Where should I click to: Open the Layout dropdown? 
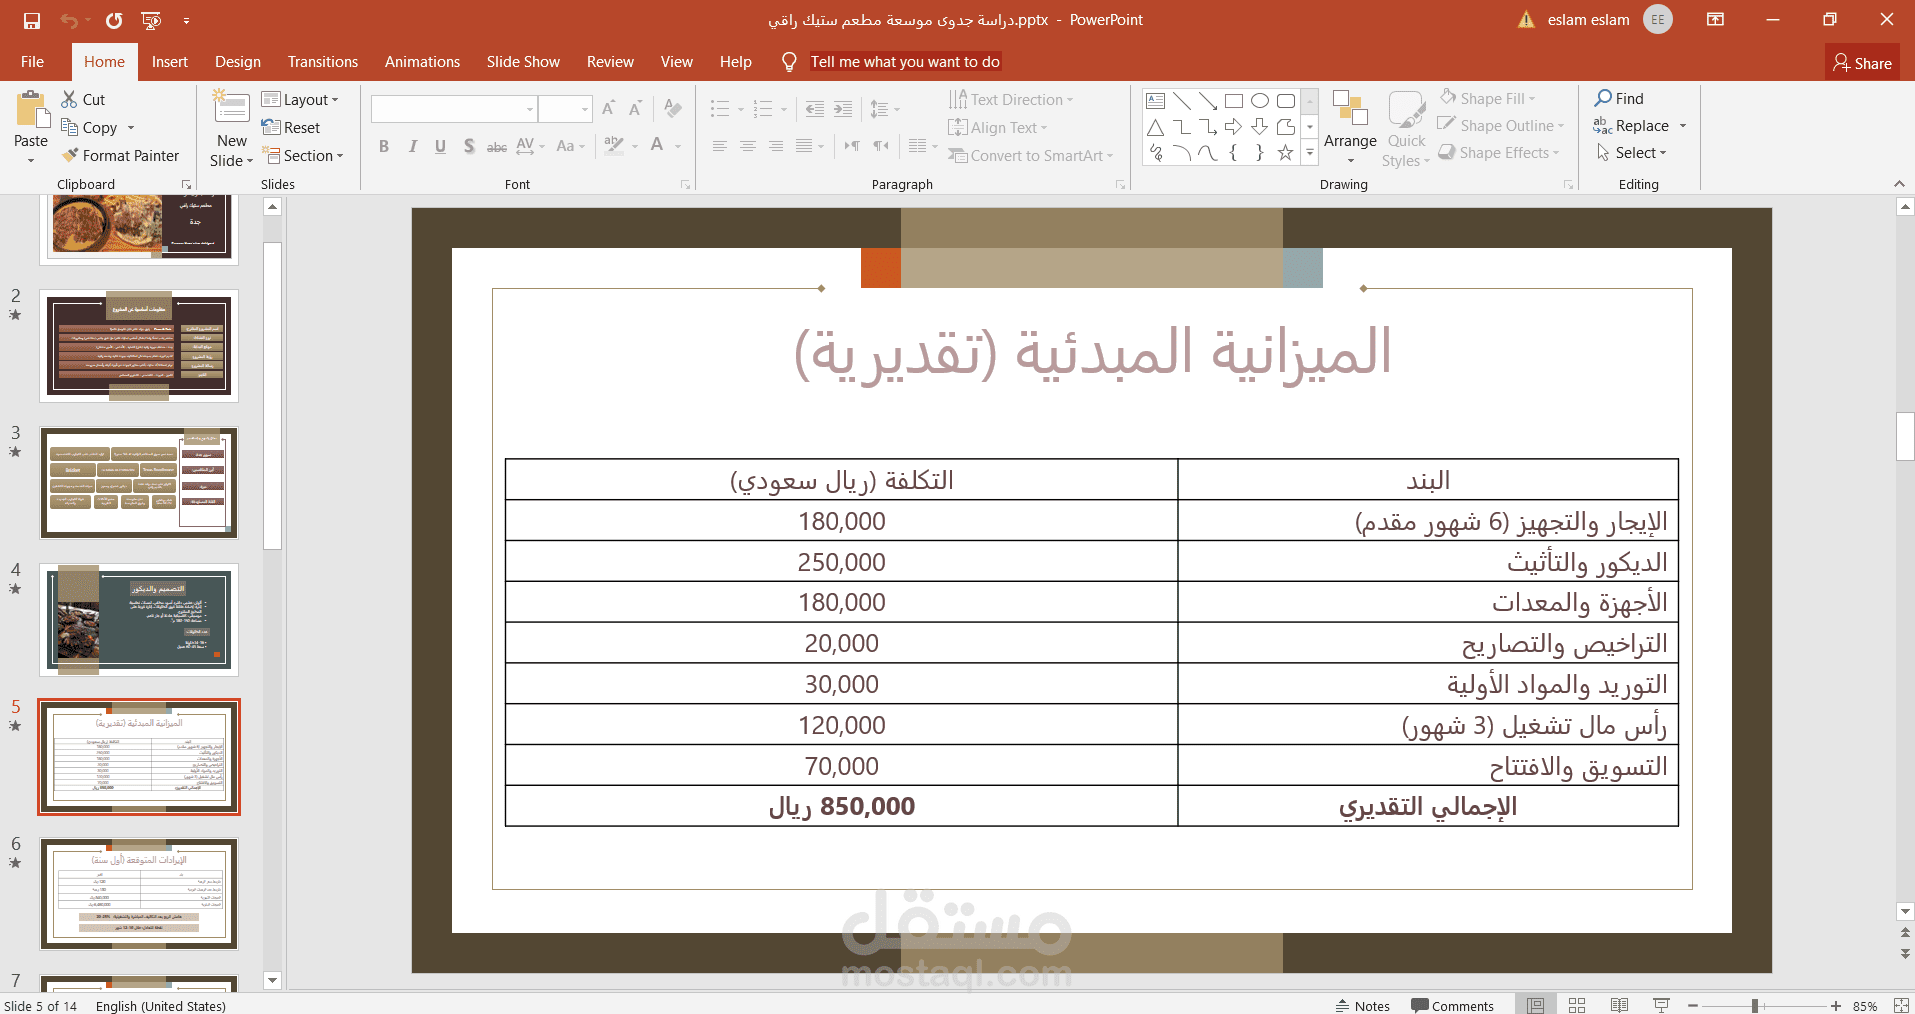click(x=300, y=99)
